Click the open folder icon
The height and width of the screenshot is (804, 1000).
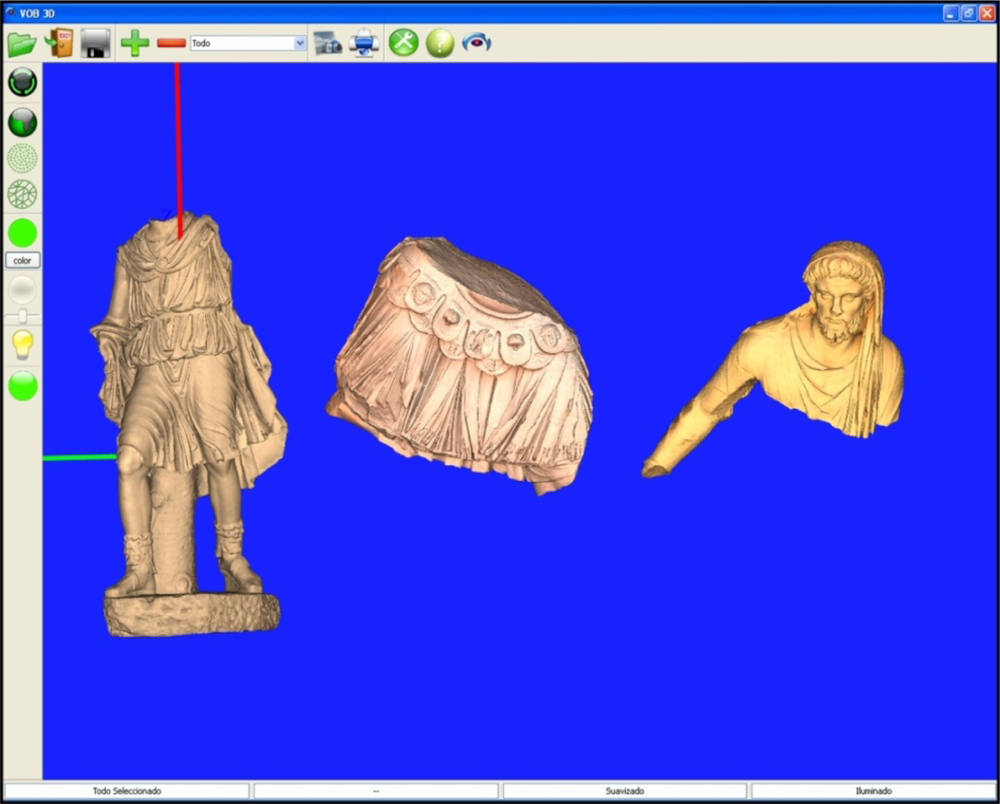tap(21, 43)
